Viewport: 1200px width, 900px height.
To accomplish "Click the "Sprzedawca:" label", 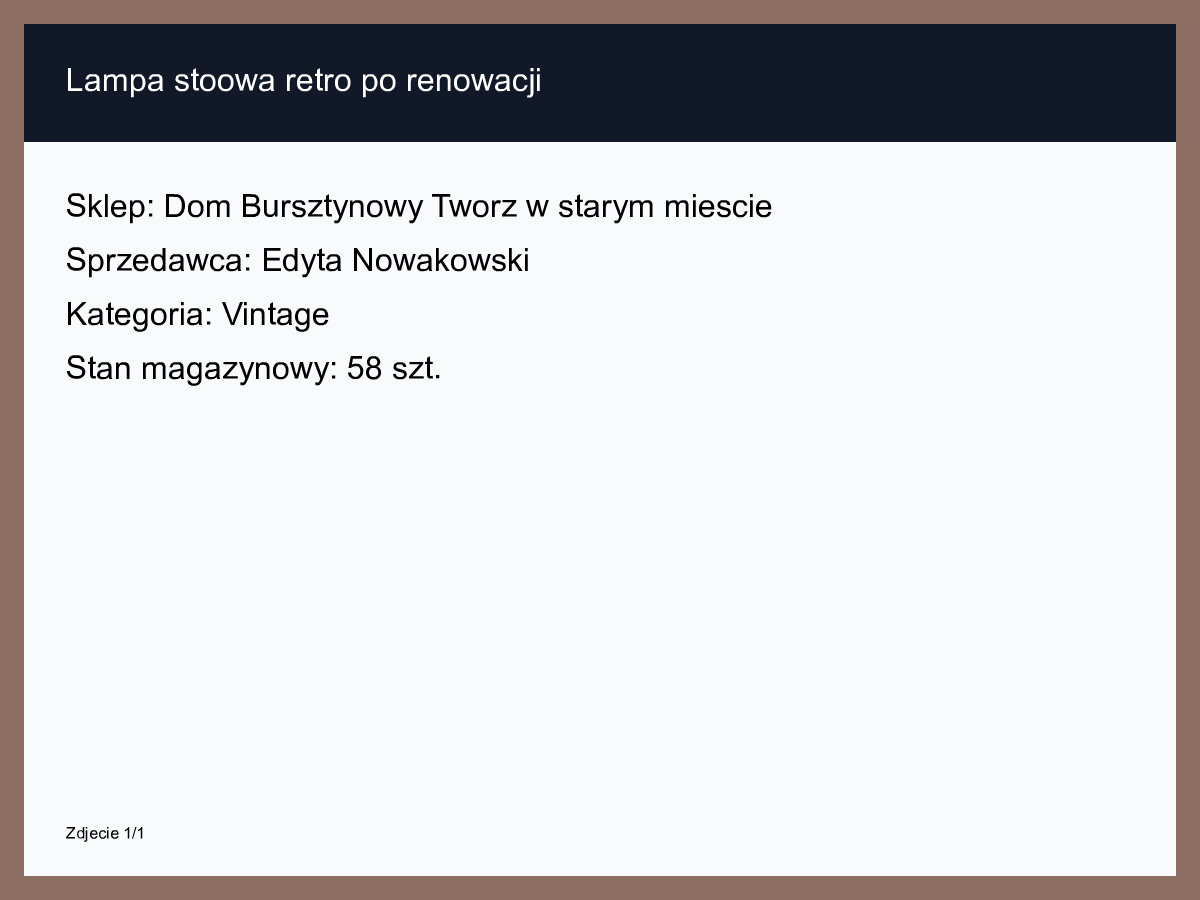I will point(159,261).
